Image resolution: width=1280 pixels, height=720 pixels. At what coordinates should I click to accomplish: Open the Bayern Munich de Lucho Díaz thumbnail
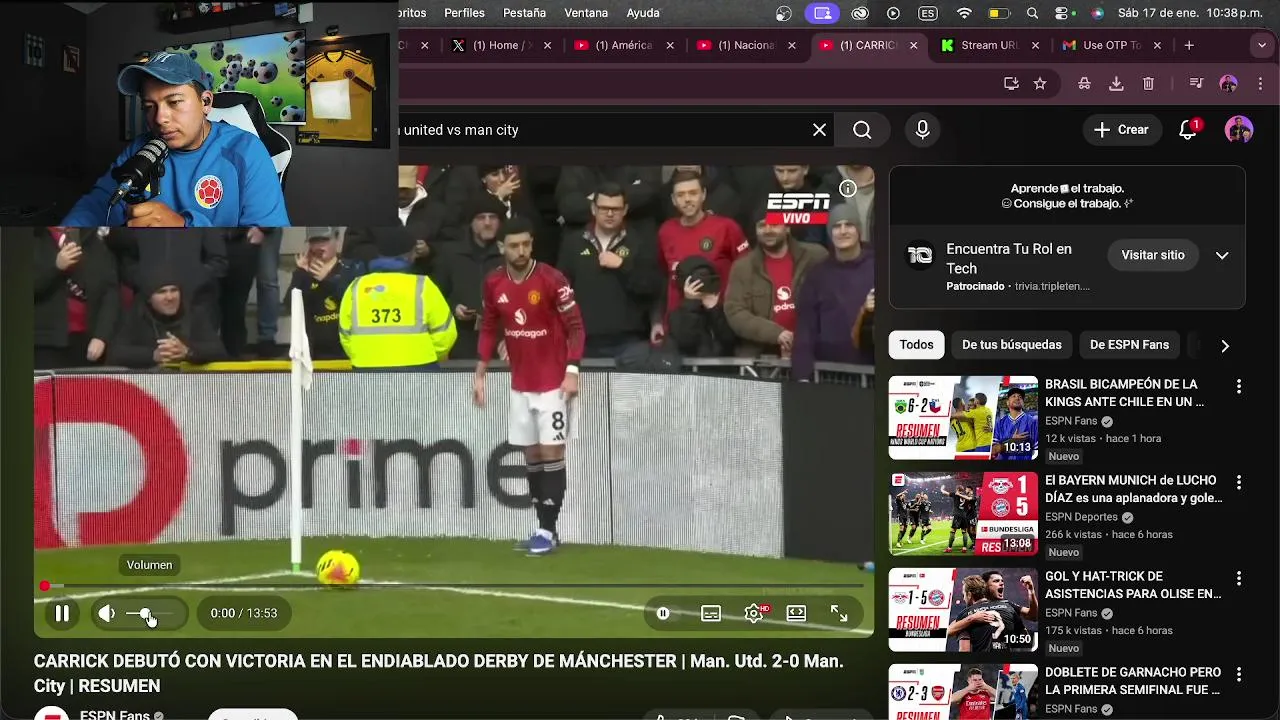pos(963,514)
